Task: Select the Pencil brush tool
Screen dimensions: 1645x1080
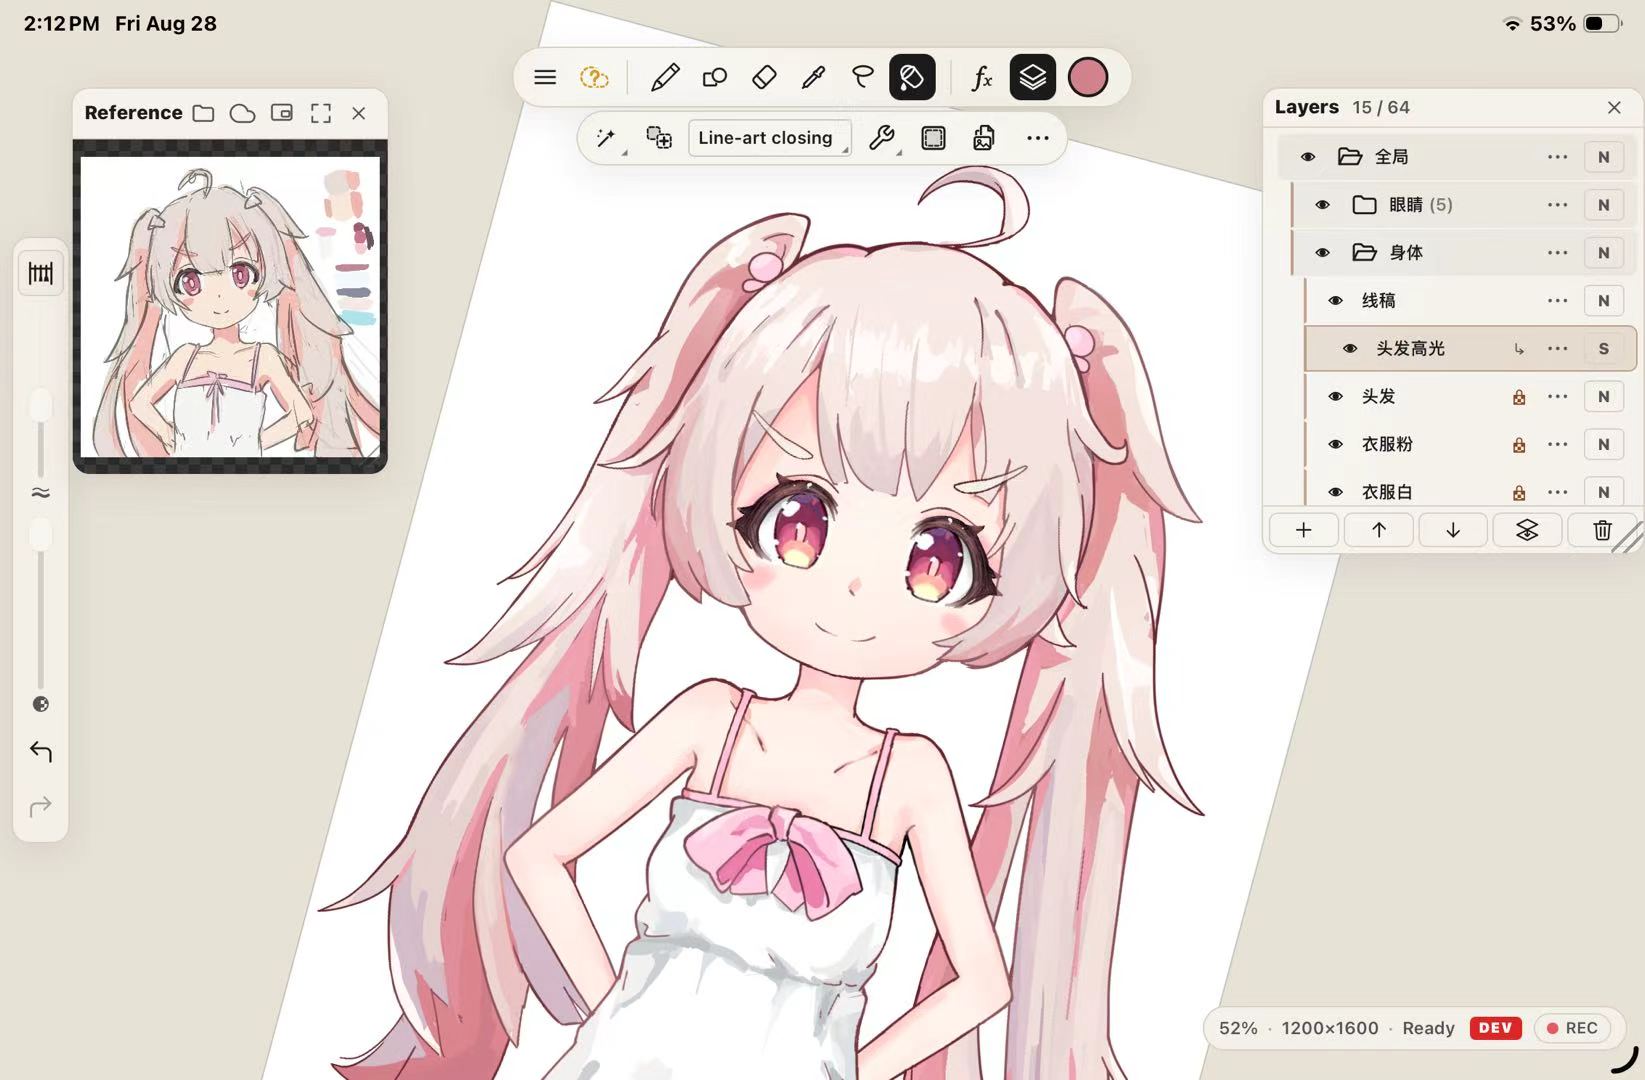Action: pos(665,77)
